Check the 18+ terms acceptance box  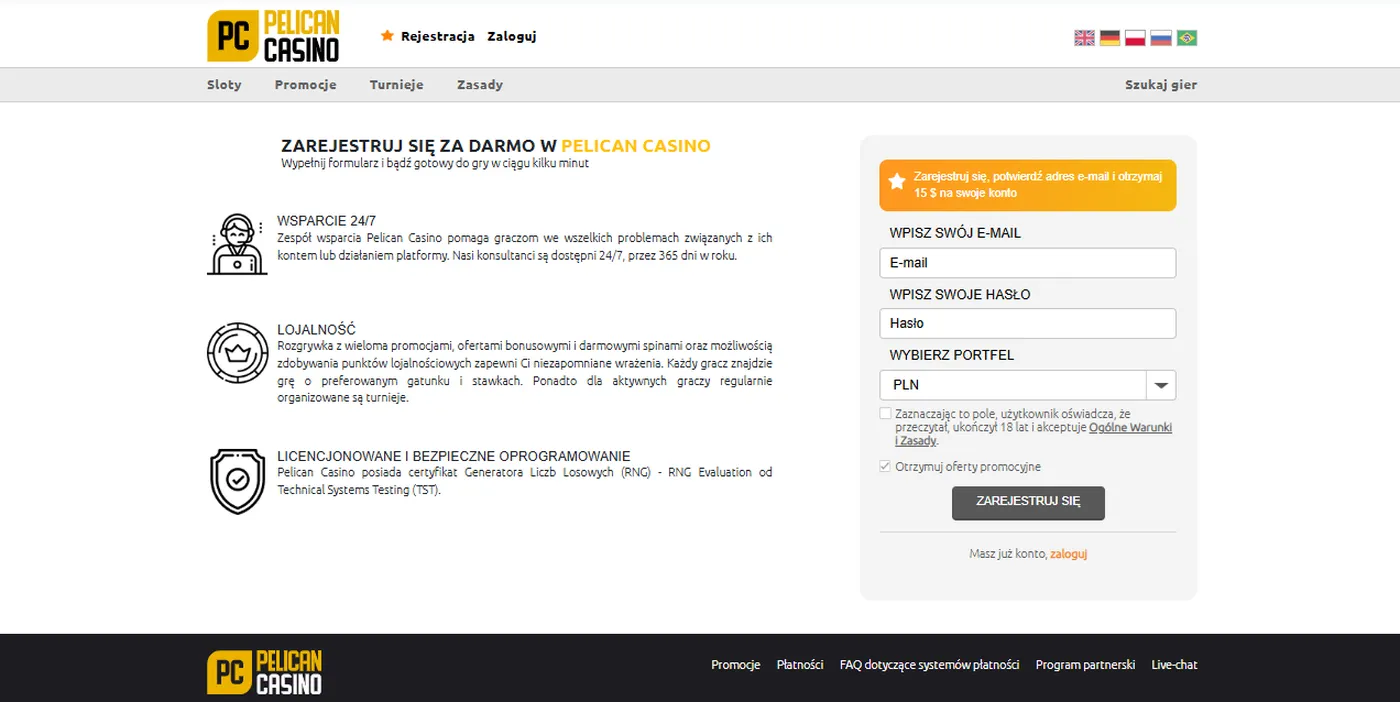pyautogui.click(x=885, y=412)
